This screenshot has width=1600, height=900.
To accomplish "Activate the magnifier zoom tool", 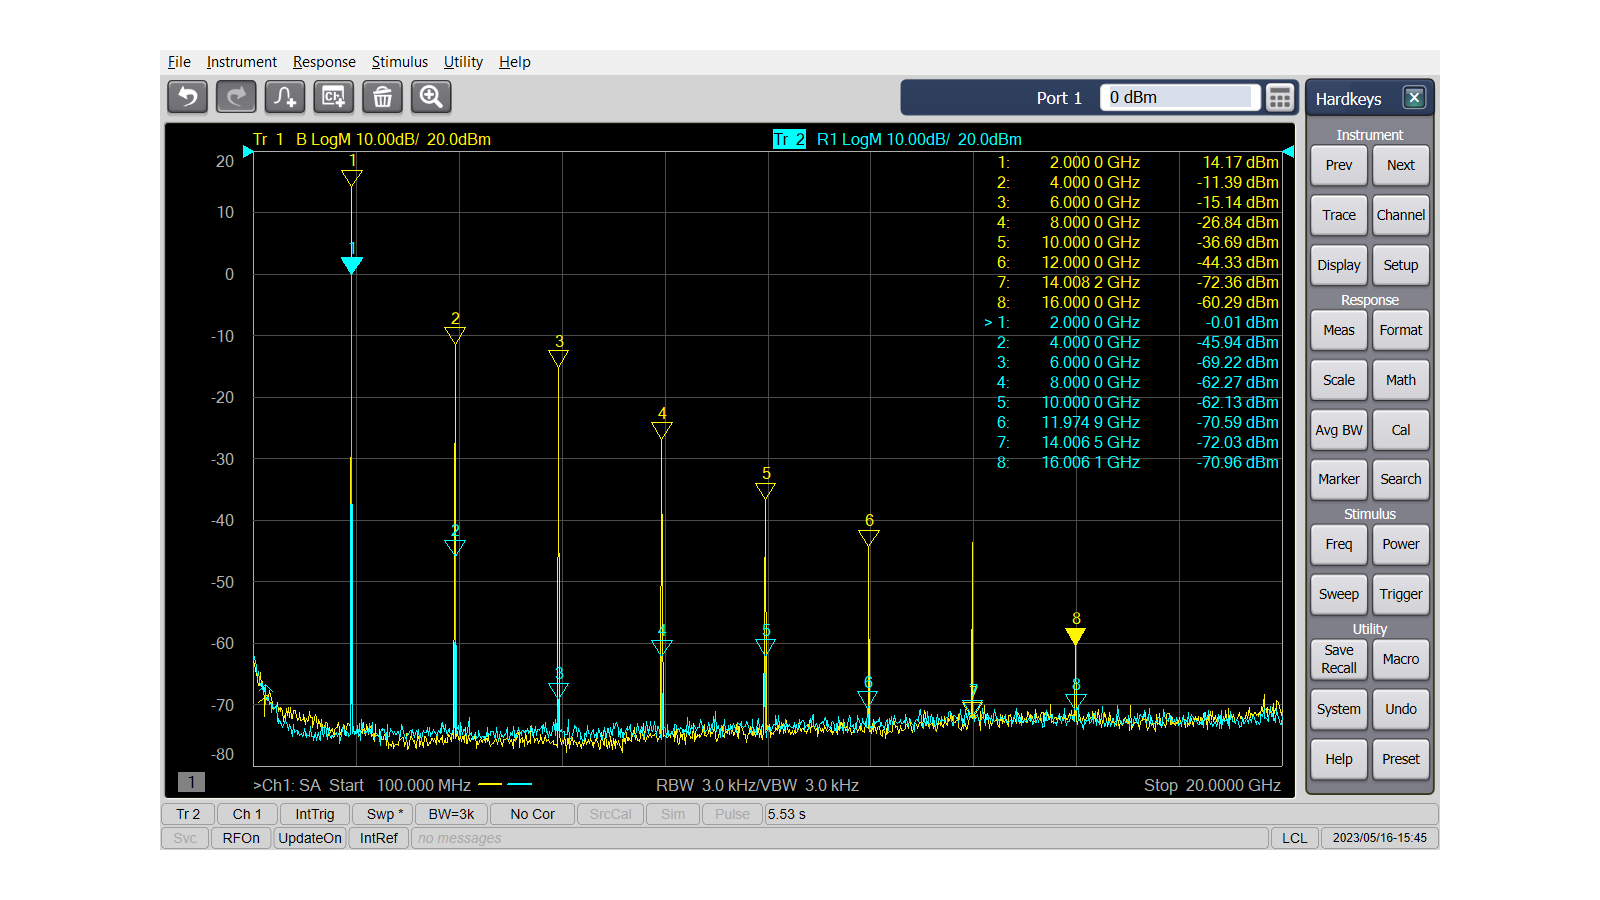I will point(431,97).
